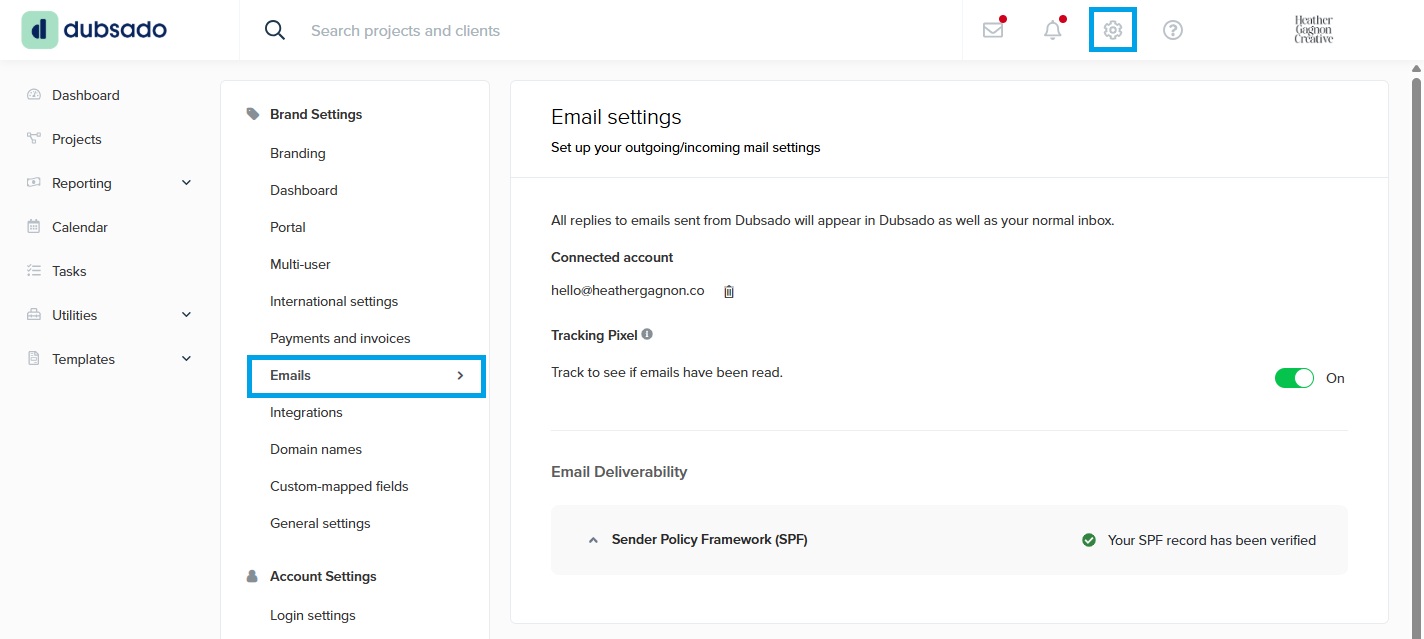
Task: Open Projects in sidebar
Action: tap(77, 139)
